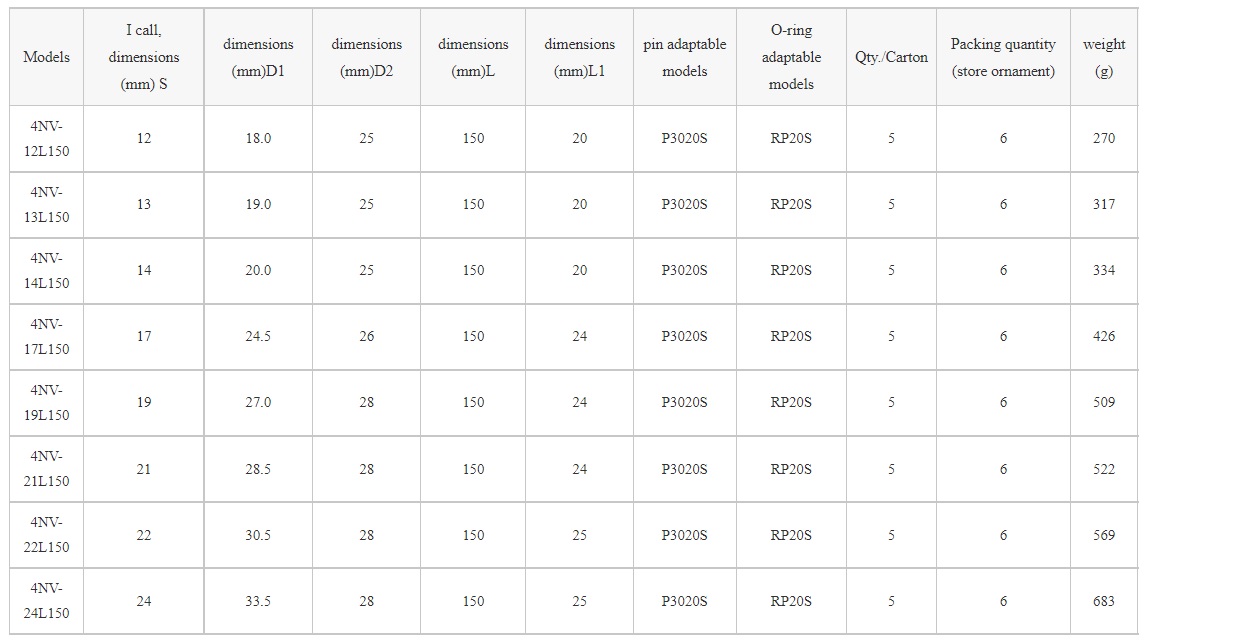Screen dimensions: 1243x641
Task: Click the 4NV-13L150 model cell
Action: 47,205
